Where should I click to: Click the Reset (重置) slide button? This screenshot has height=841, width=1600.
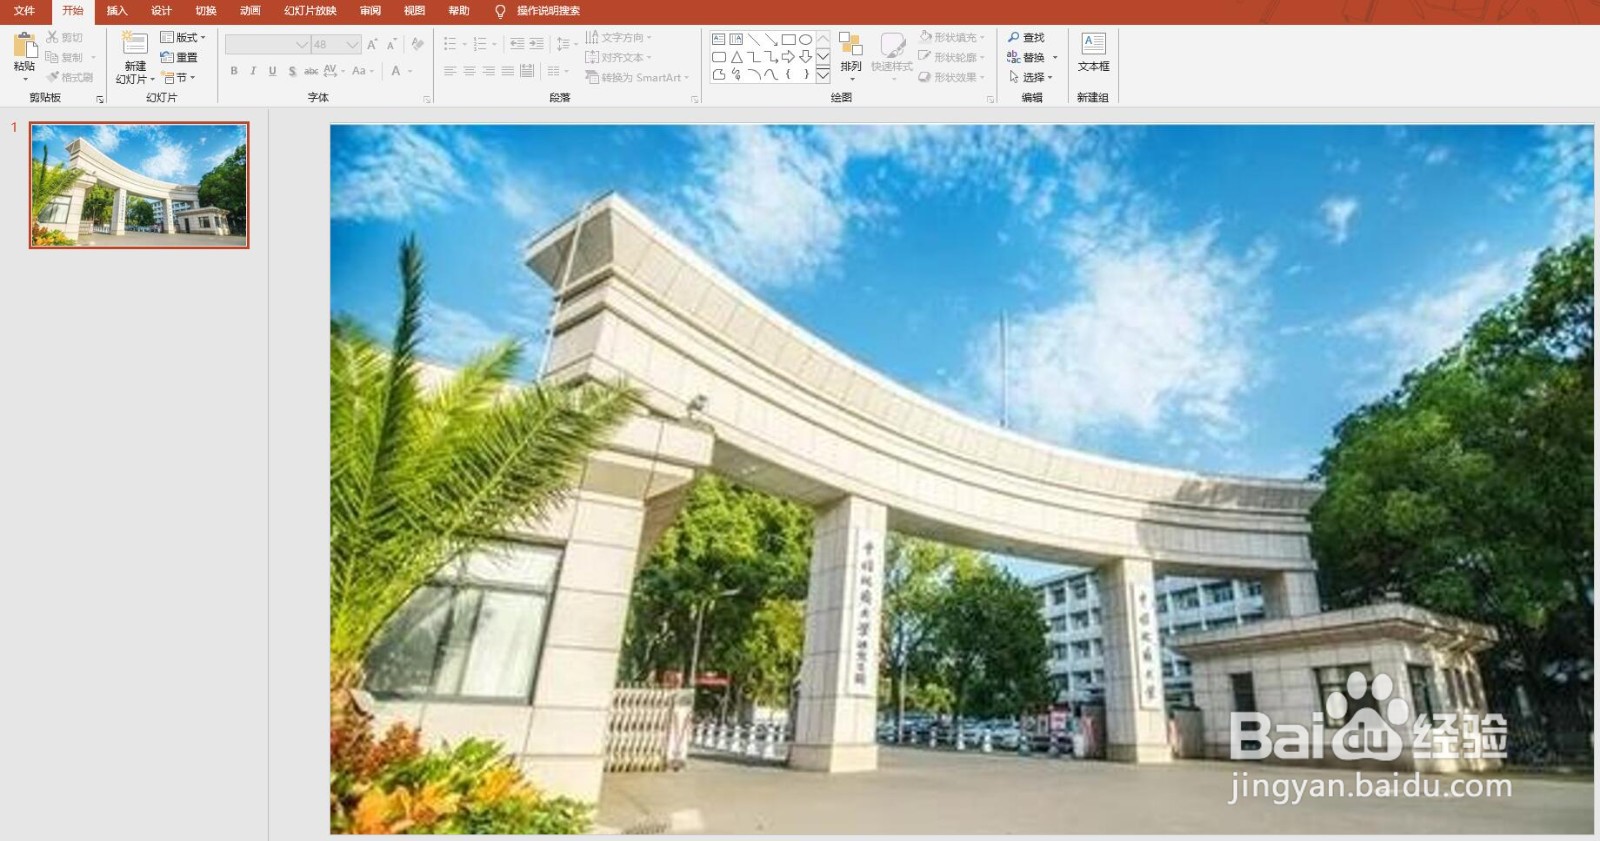[180, 57]
